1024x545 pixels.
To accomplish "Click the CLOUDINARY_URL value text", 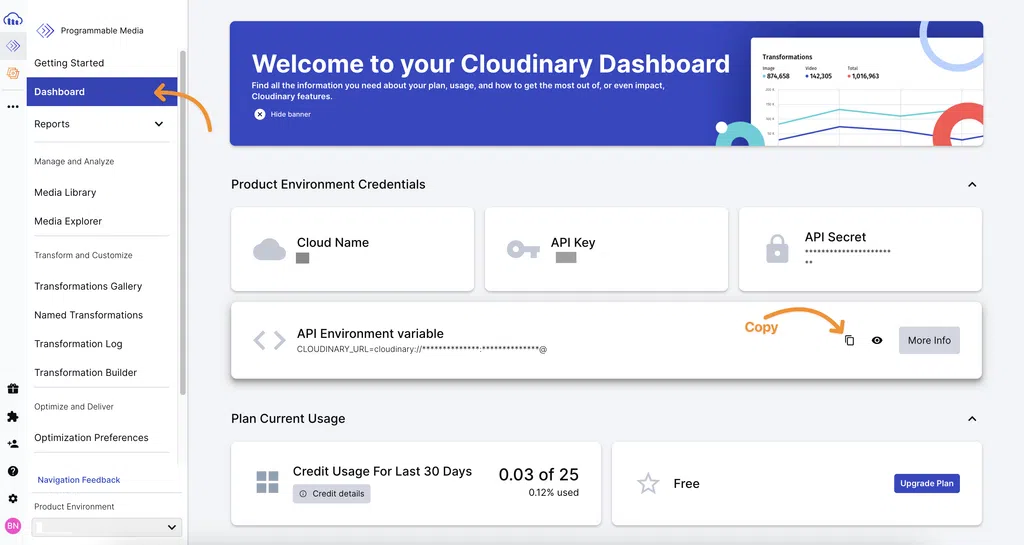I will [x=422, y=349].
